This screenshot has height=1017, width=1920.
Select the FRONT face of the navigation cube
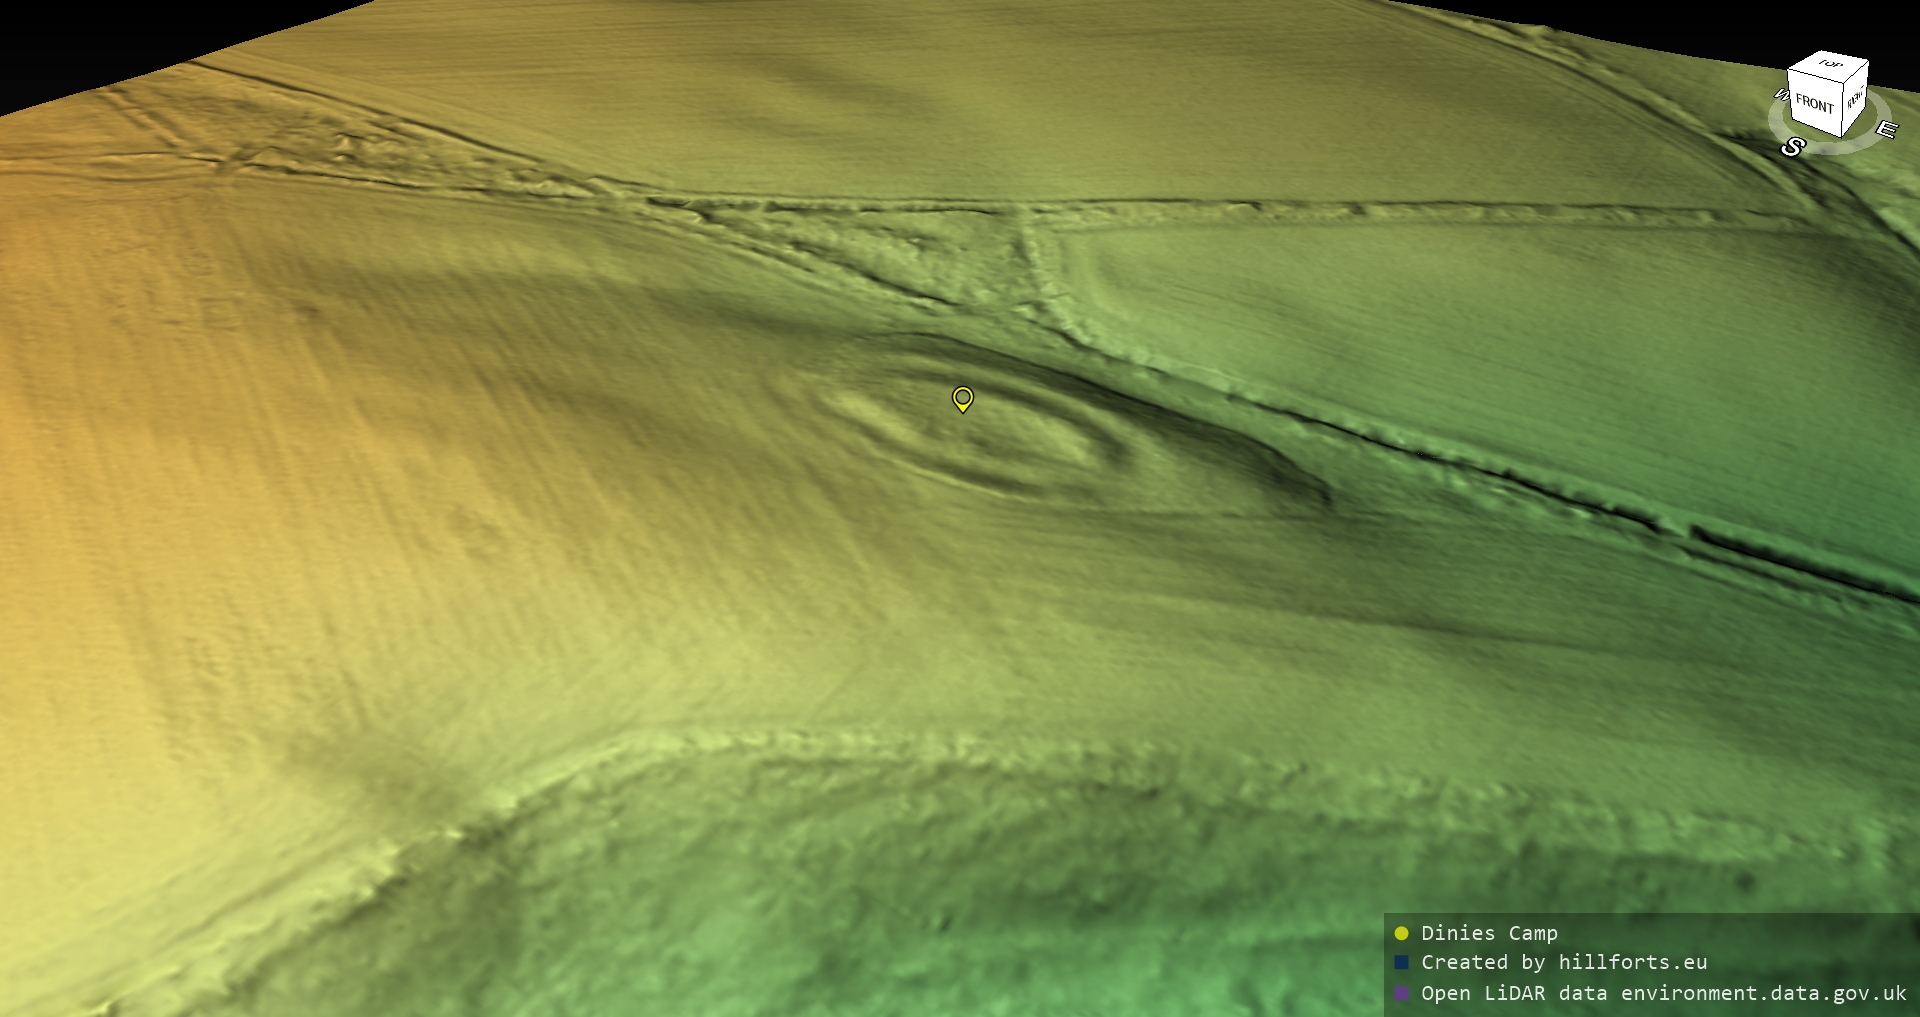pos(1814,104)
